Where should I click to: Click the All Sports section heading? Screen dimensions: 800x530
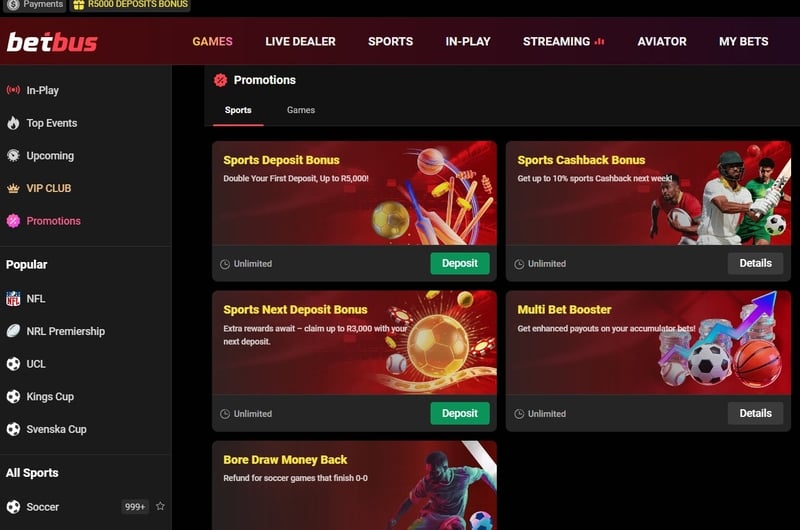[32, 473]
